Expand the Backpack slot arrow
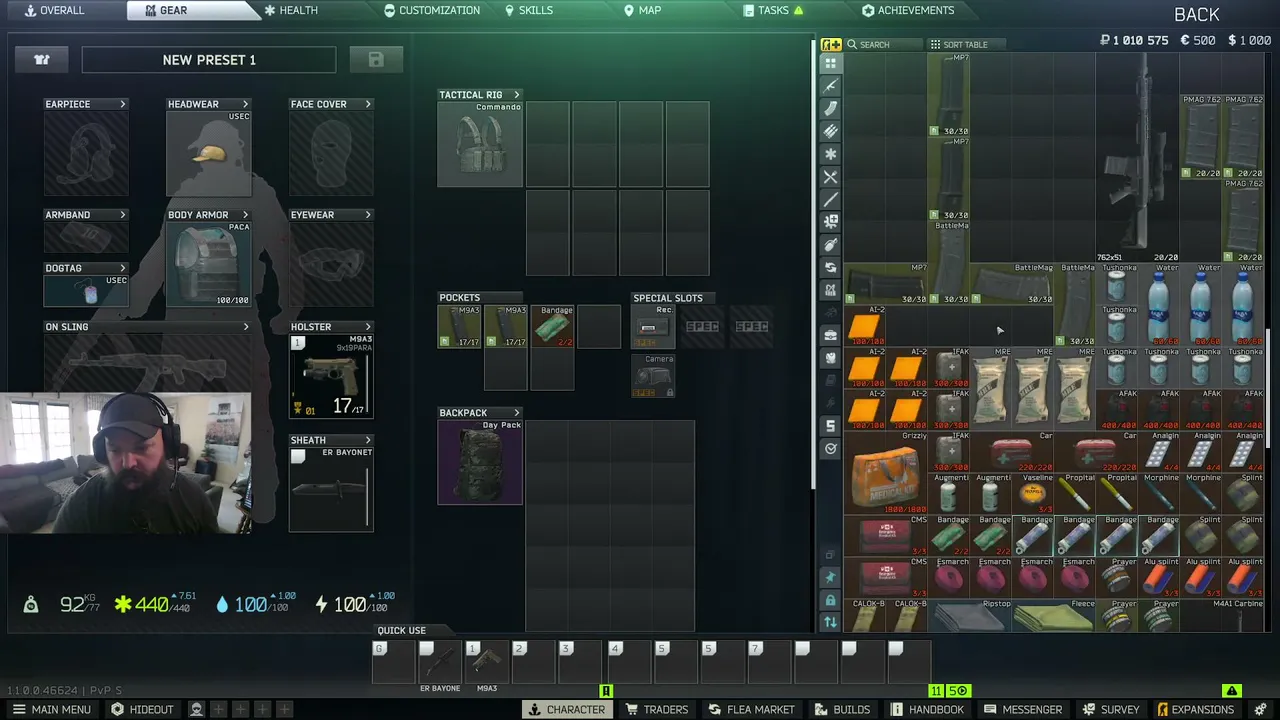Viewport: 1280px width, 720px height. tap(517, 413)
